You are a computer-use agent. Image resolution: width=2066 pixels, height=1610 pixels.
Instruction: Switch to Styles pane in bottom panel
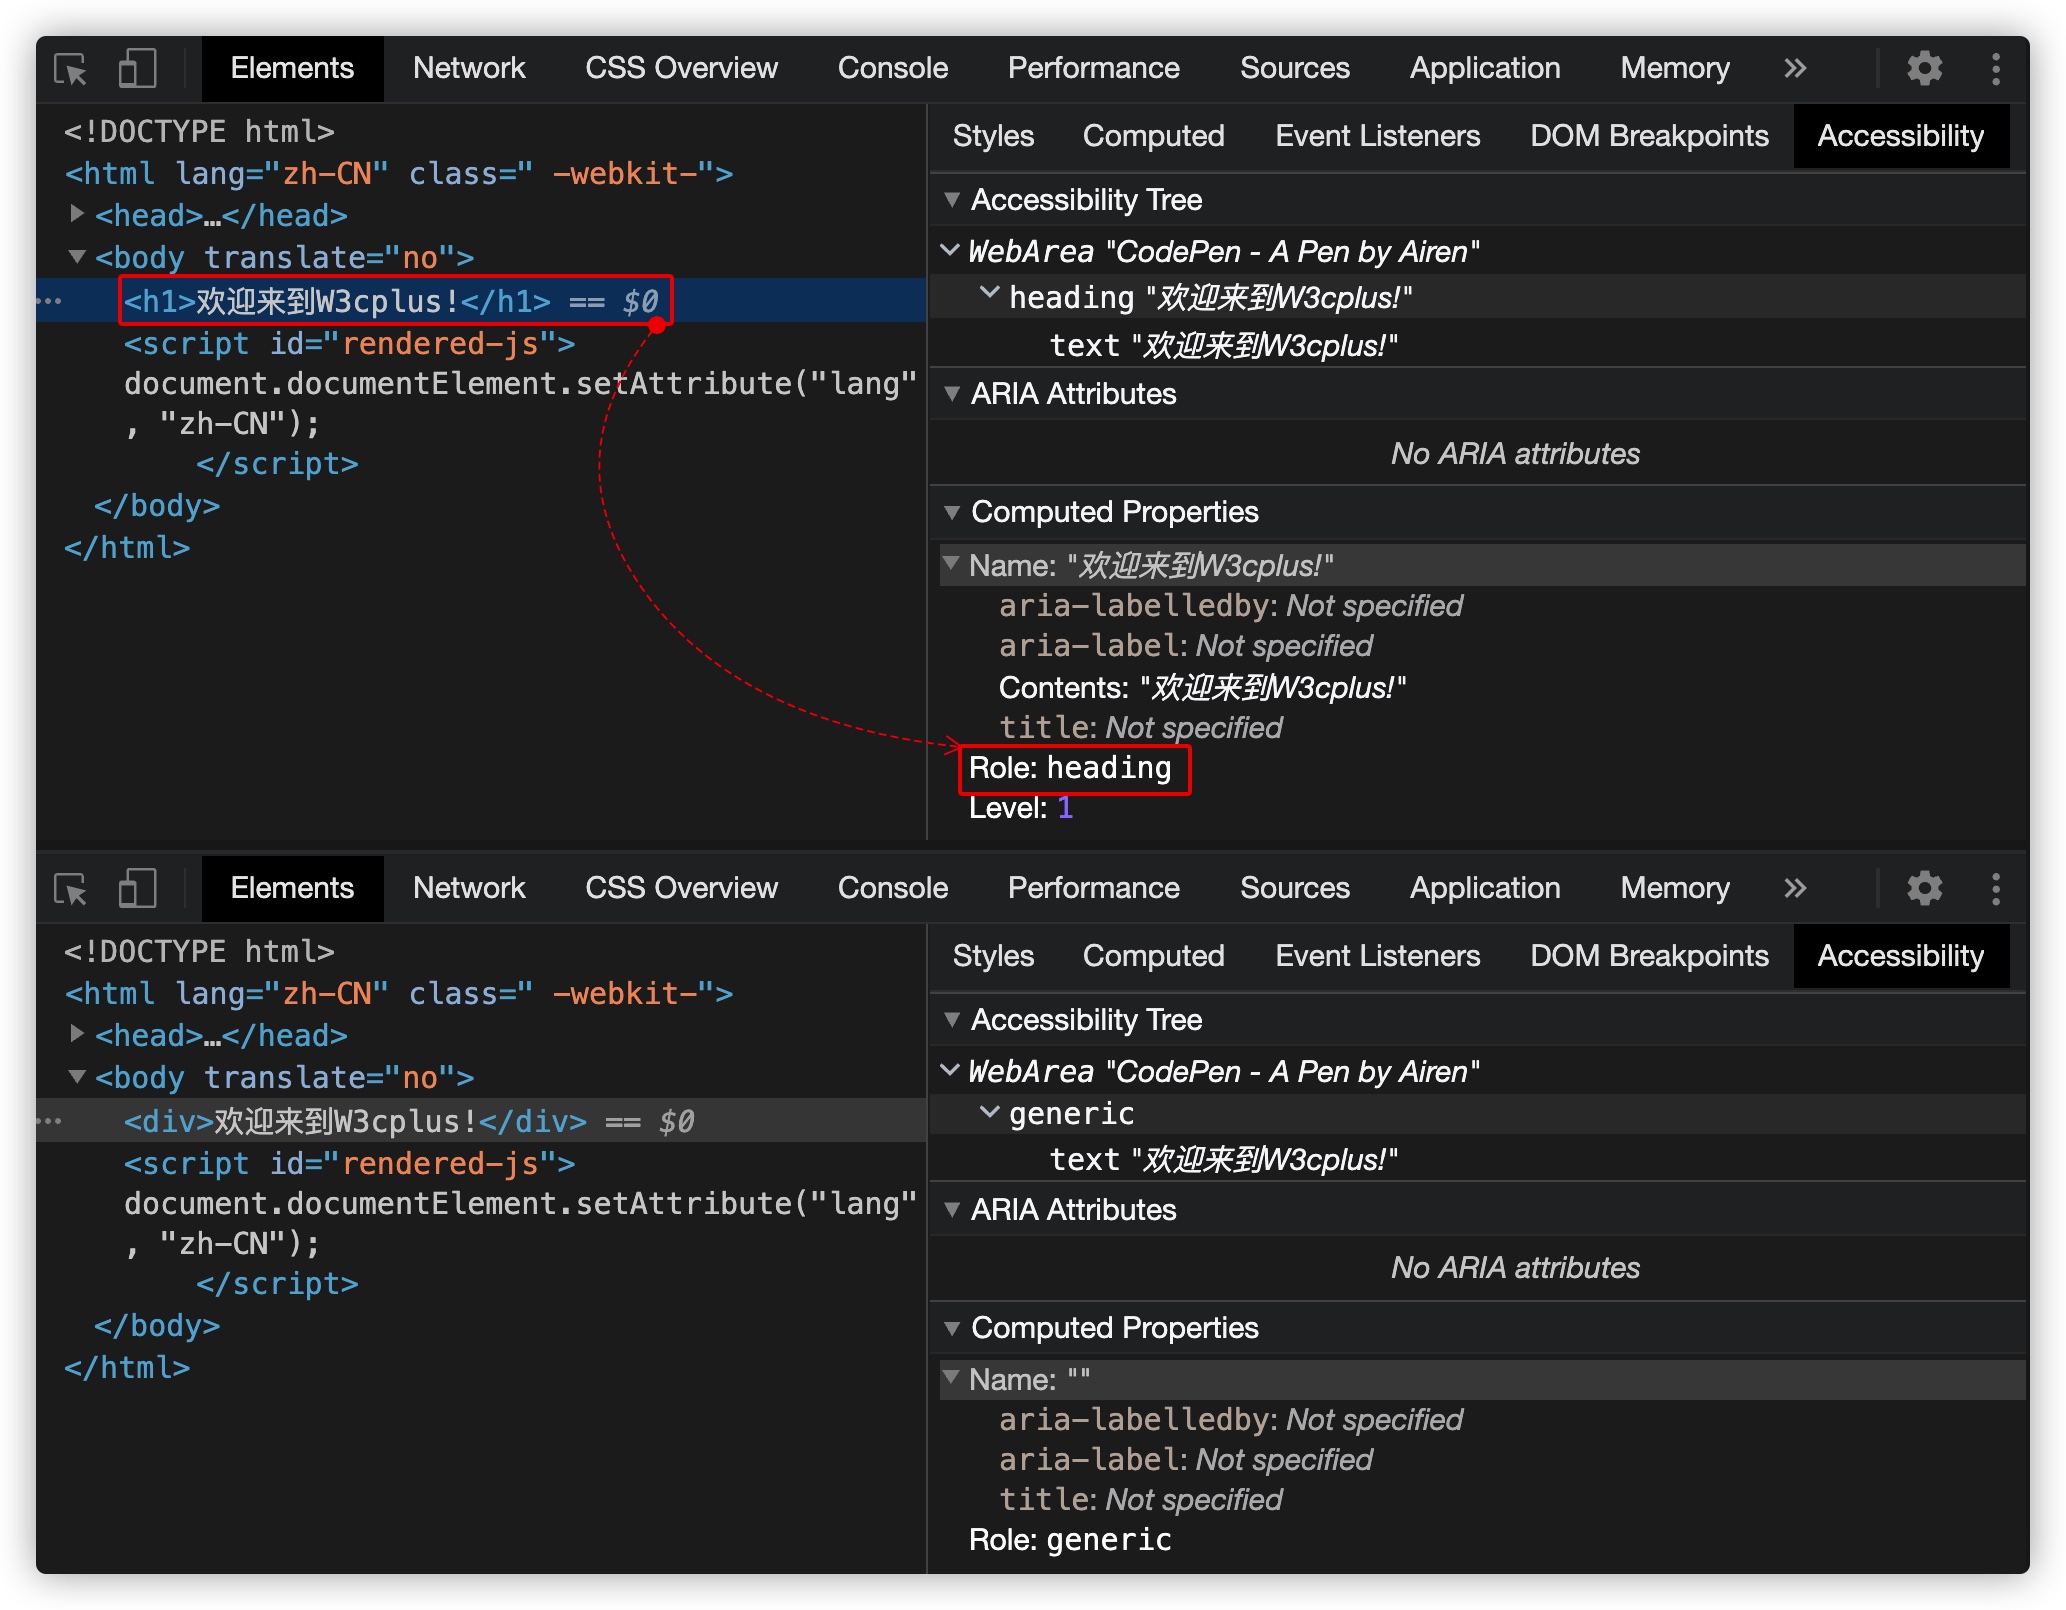pos(993,957)
